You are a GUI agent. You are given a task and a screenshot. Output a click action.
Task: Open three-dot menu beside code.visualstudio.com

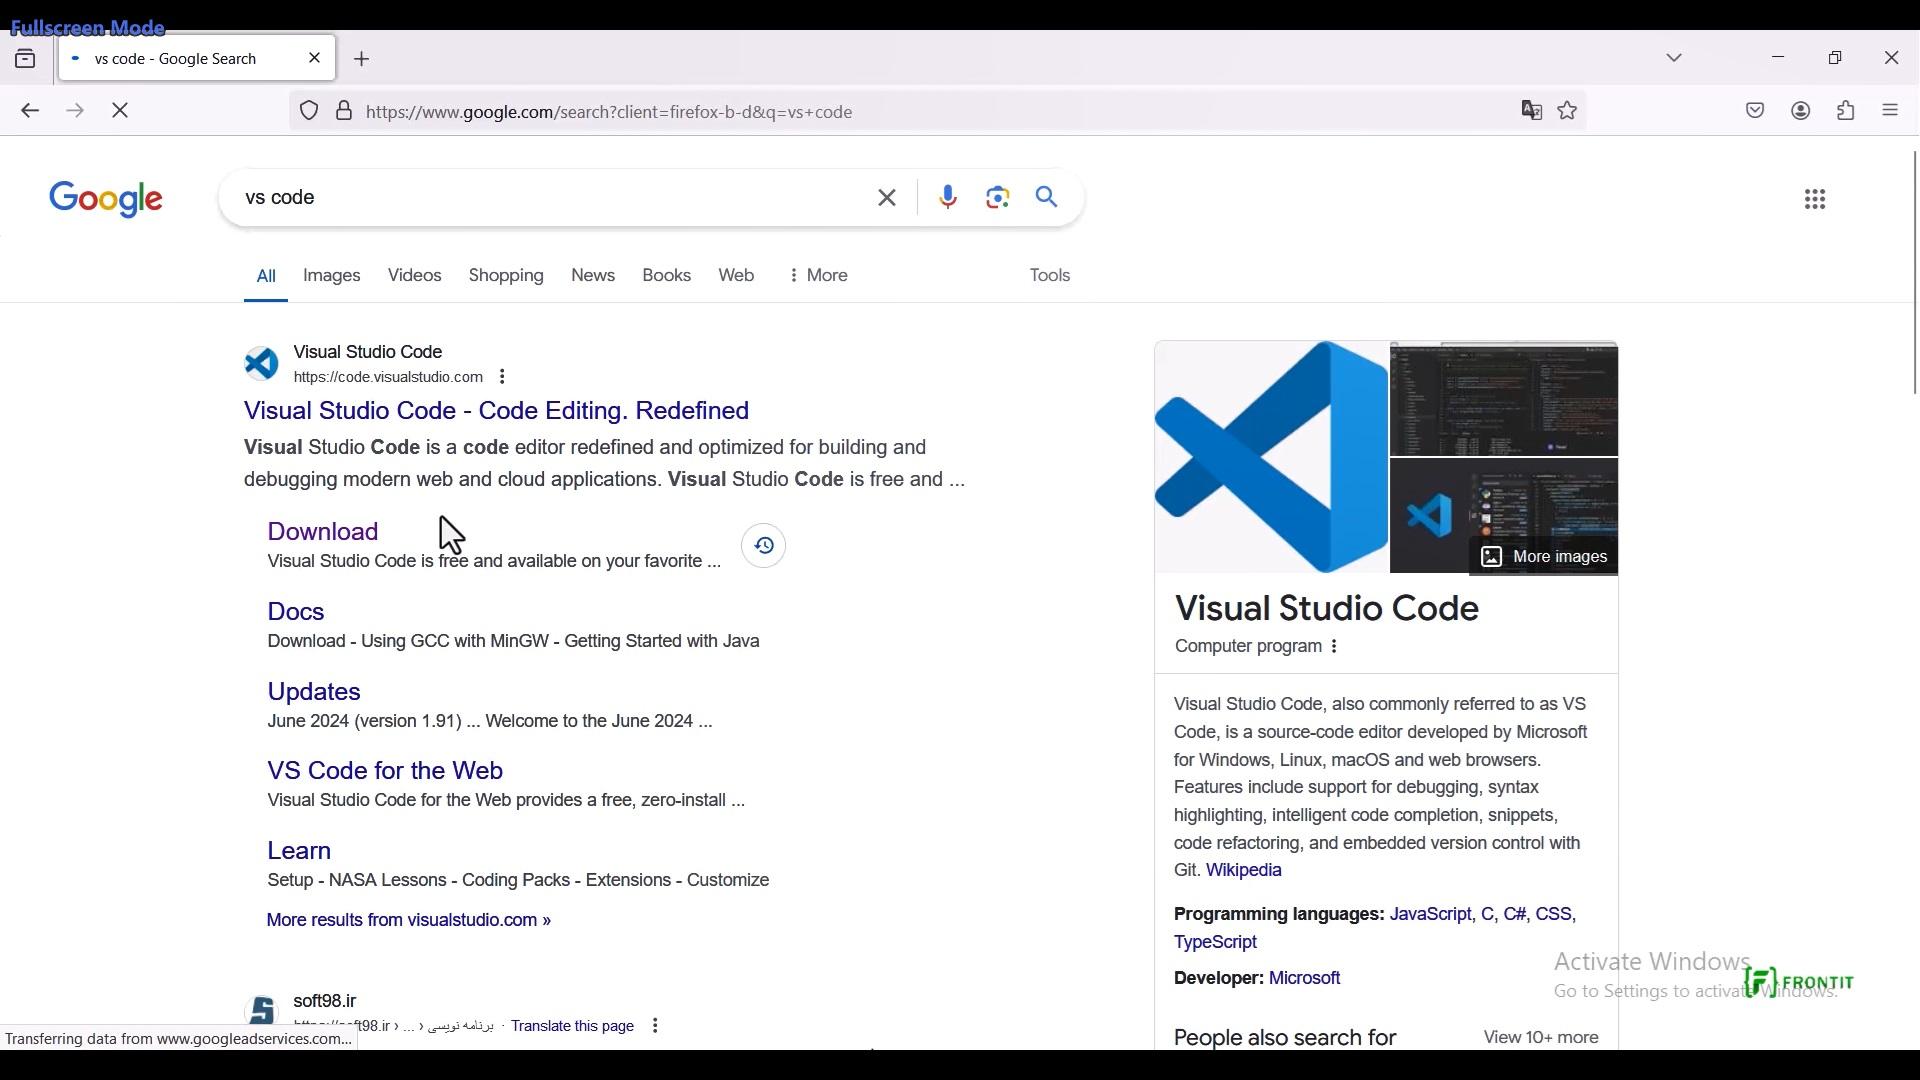tap(503, 378)
